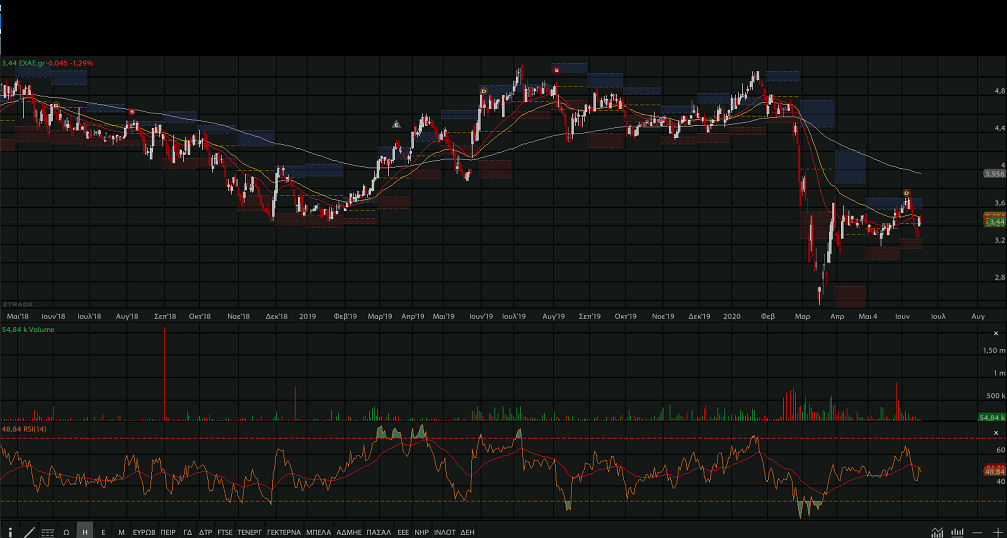The height and width of the screenshot is (538, 1007).
Task: Open the data table grid icon
Action: pyautogui.click(x=47, y=532)
